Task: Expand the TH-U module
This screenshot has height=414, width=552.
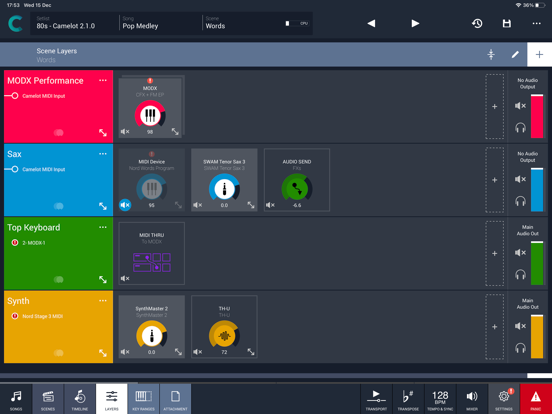Action: 251,352
